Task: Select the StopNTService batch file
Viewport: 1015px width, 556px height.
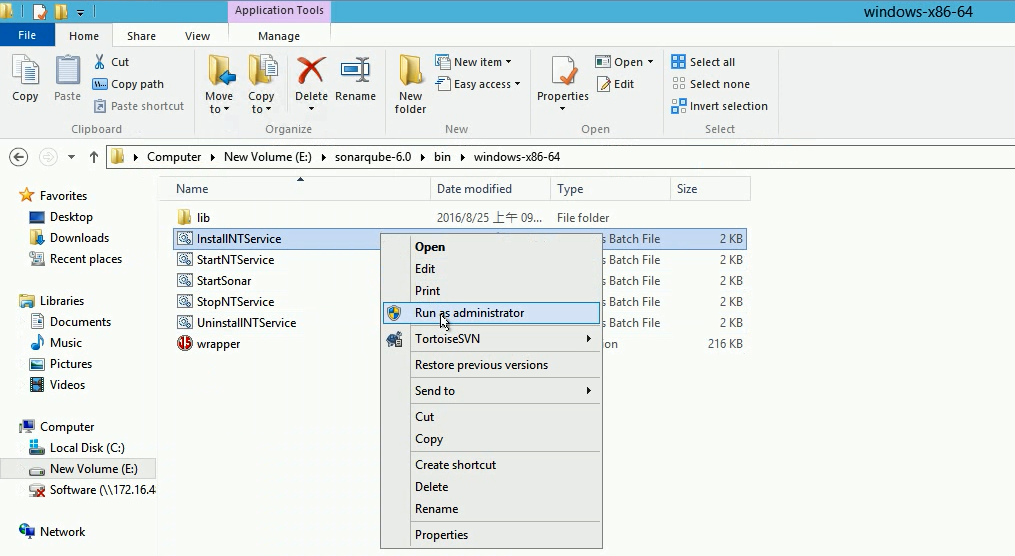Action: coord(235,302)
